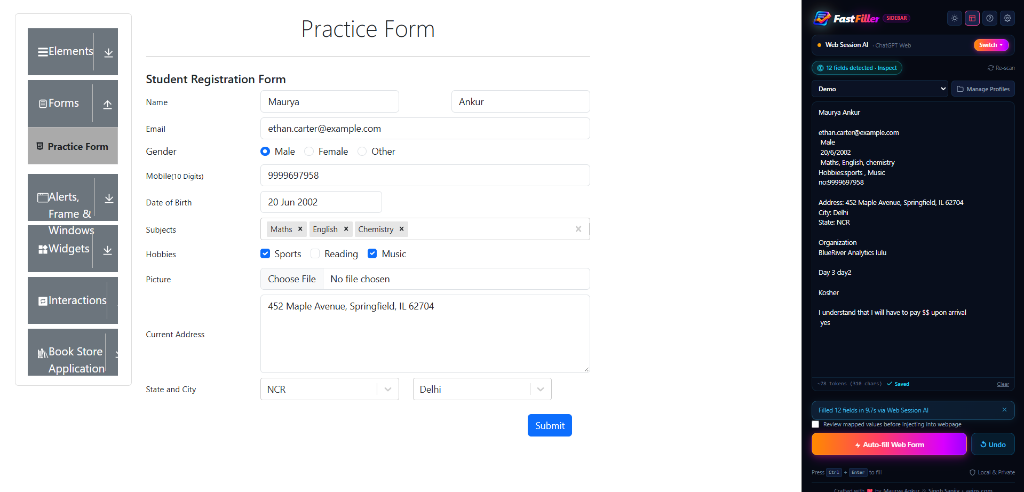The image size is (1024, 492).
Task: Open the City dropdown showing Delhi
Action: click(x=482, y=389)
